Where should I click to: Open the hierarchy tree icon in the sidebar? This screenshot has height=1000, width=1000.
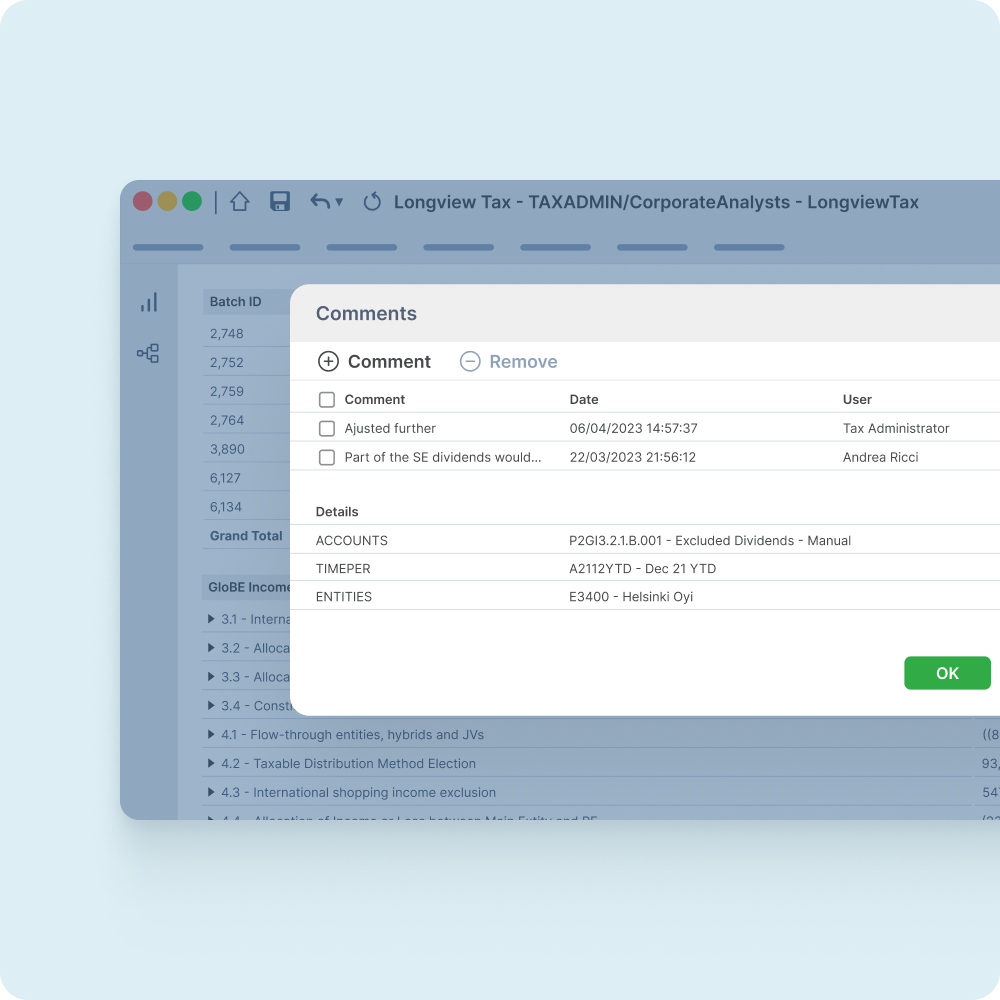click(148, 353)
